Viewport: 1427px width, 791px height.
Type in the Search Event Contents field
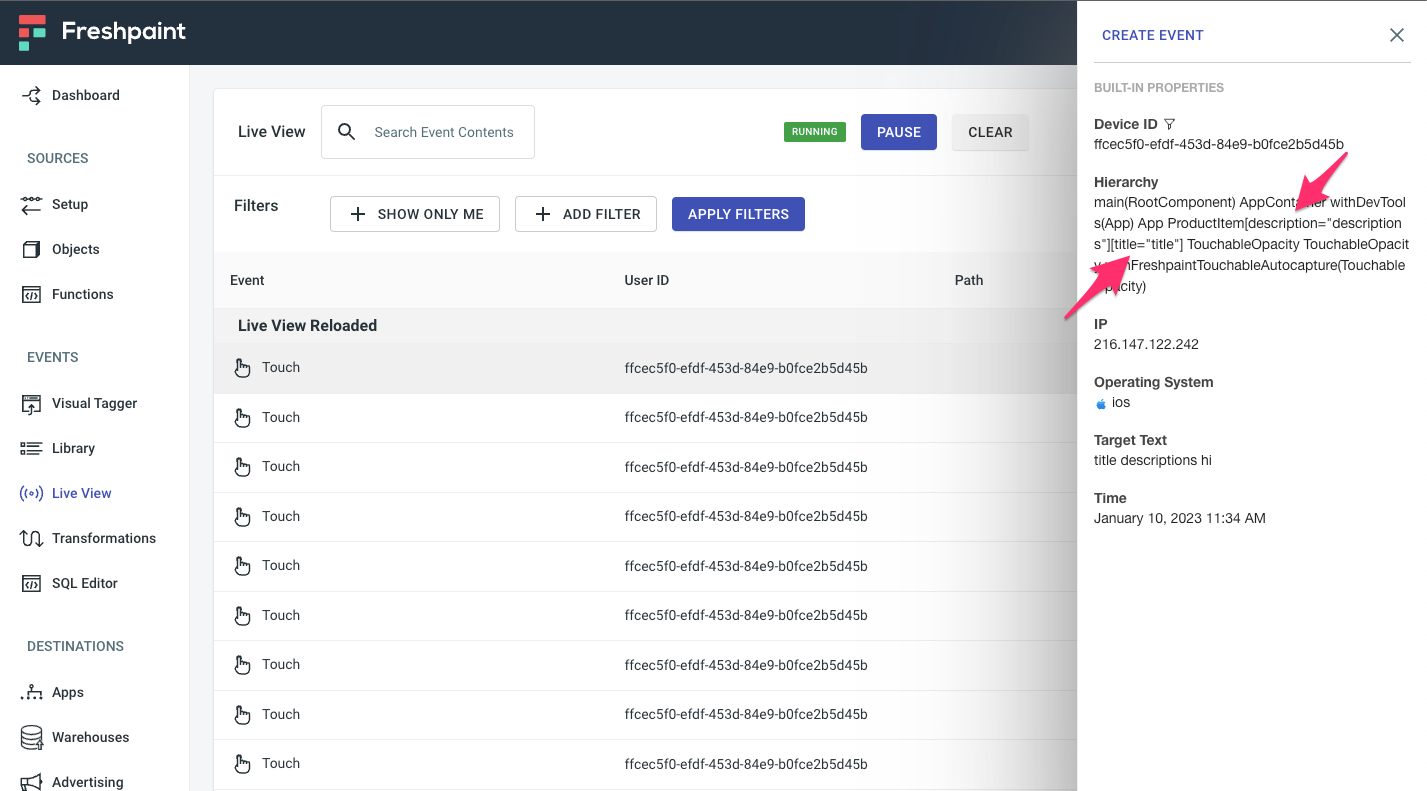click(444, 132)
